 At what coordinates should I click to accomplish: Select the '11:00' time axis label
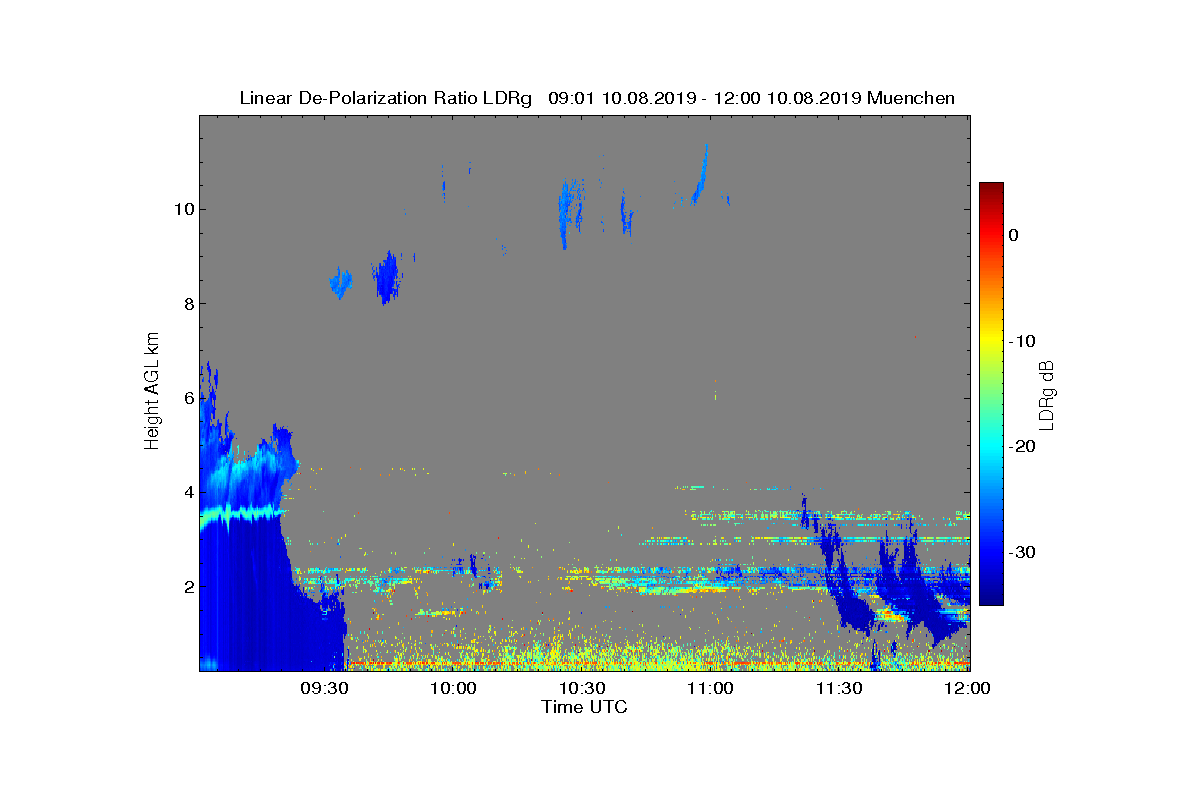pyautogui.click(x=711, y=688)
